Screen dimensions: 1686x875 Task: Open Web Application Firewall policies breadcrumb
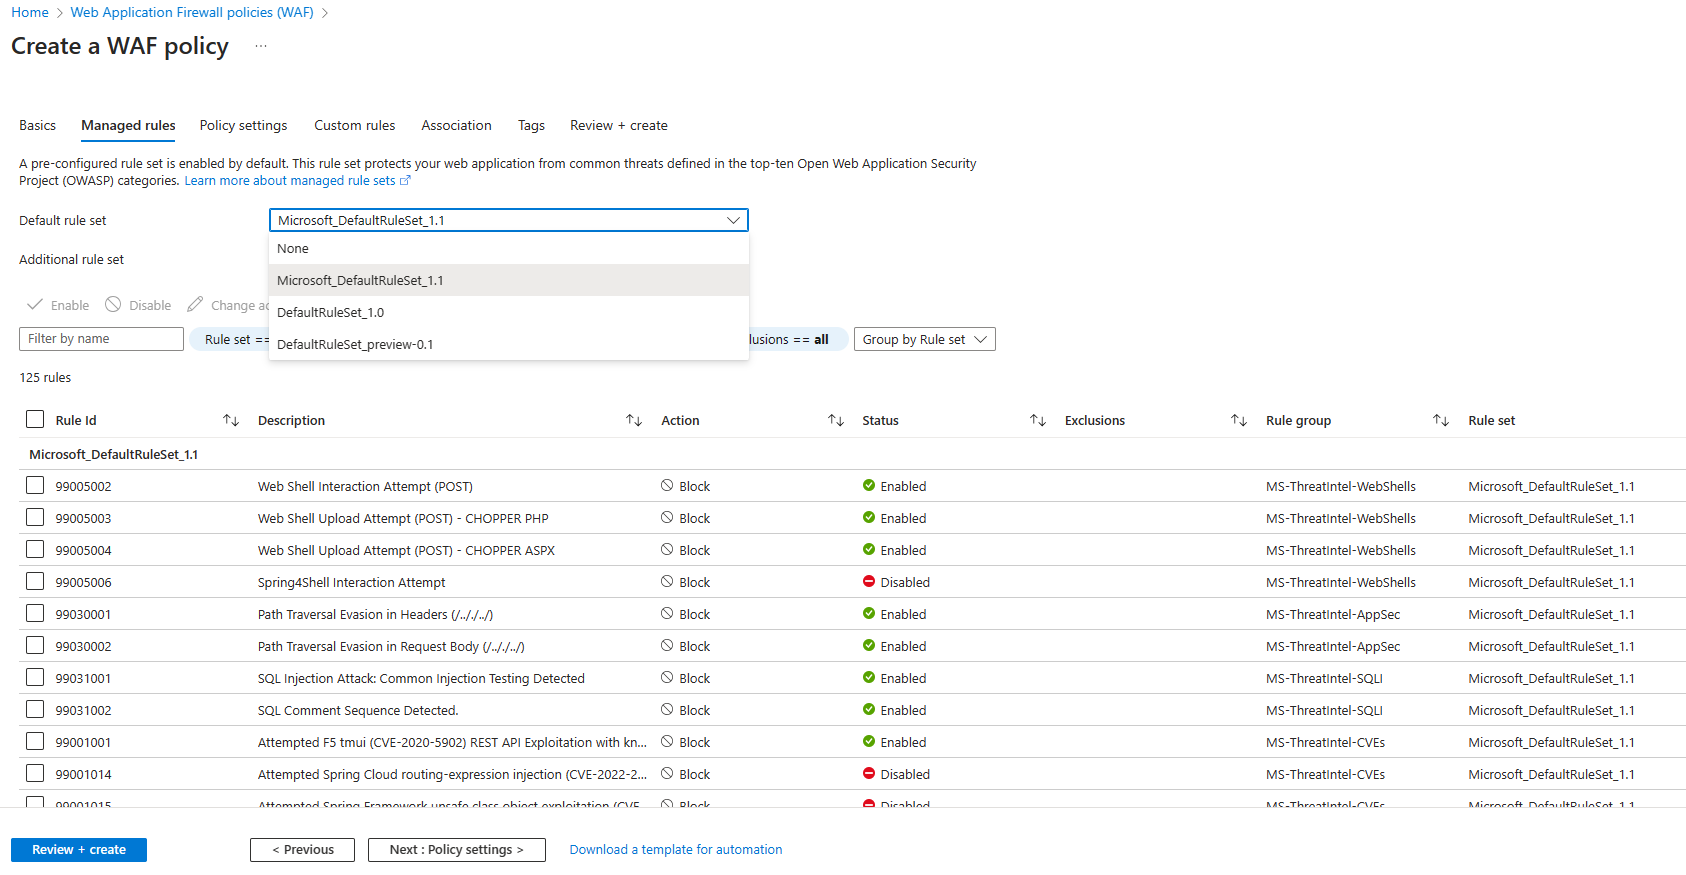[192, 12]
